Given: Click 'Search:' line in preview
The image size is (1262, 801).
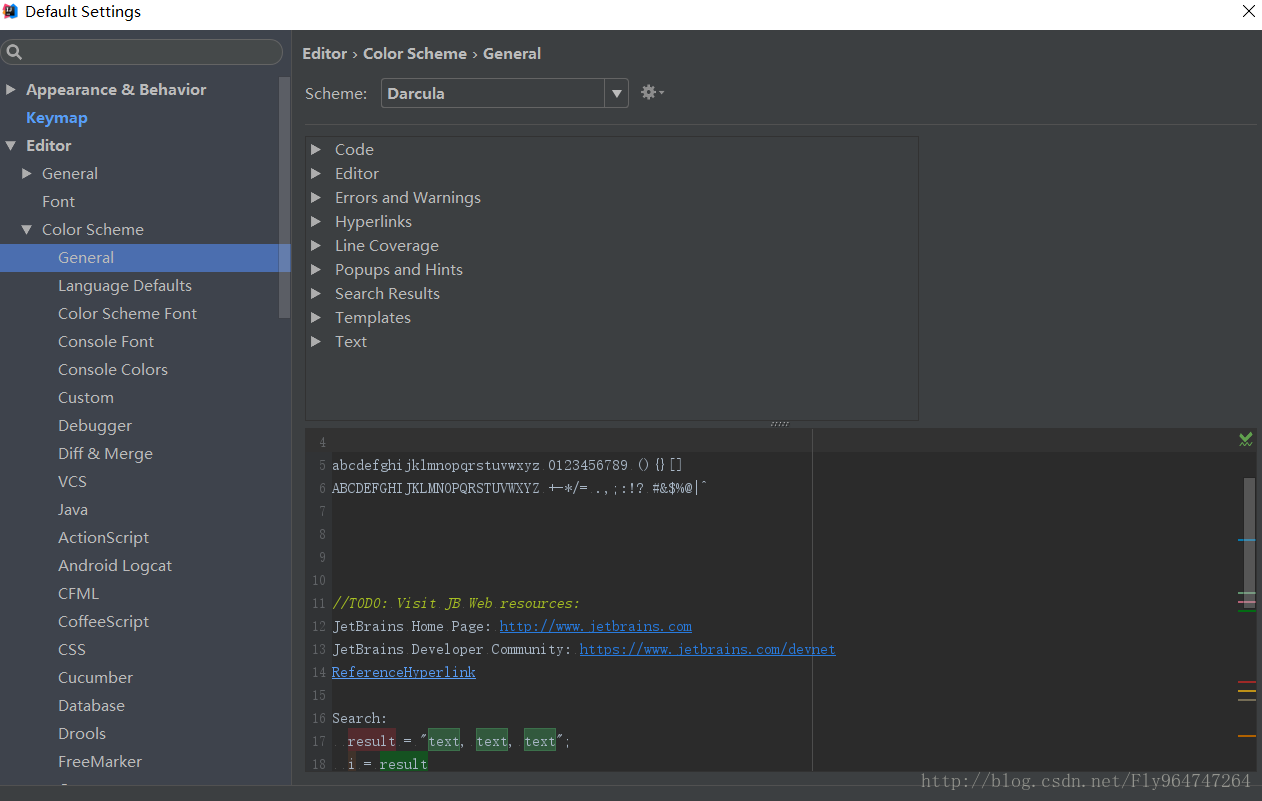Looking at the screenshot, I should point(359,718).
